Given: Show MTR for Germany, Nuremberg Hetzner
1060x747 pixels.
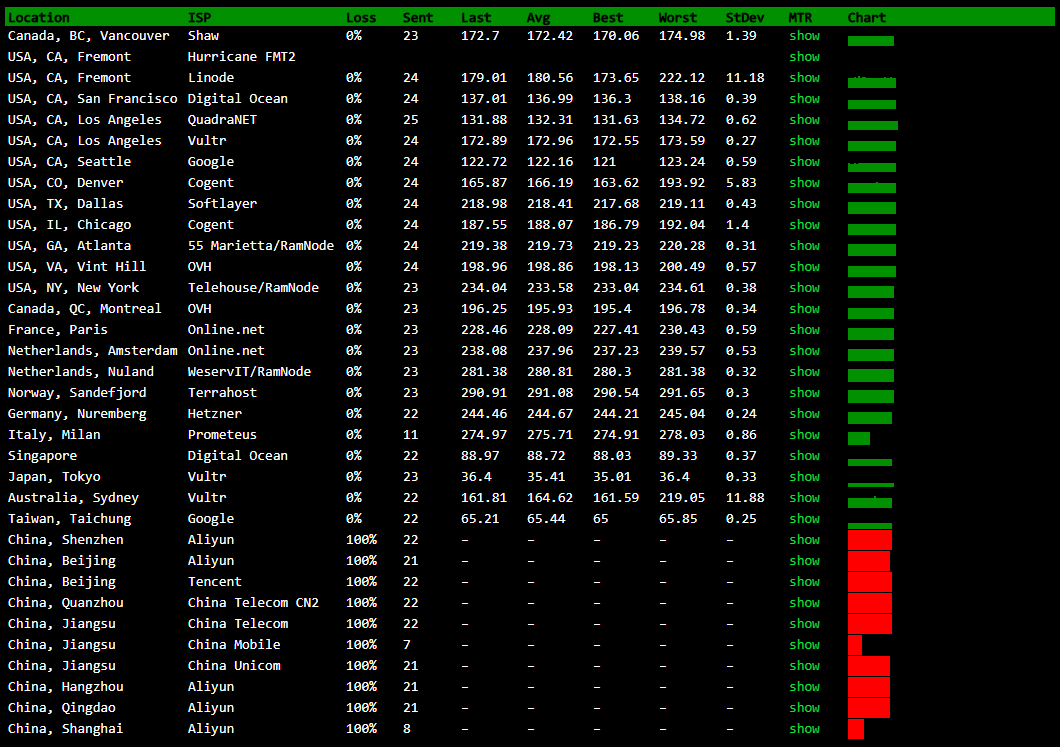Looking at the screenshot, I should point(804,414).
